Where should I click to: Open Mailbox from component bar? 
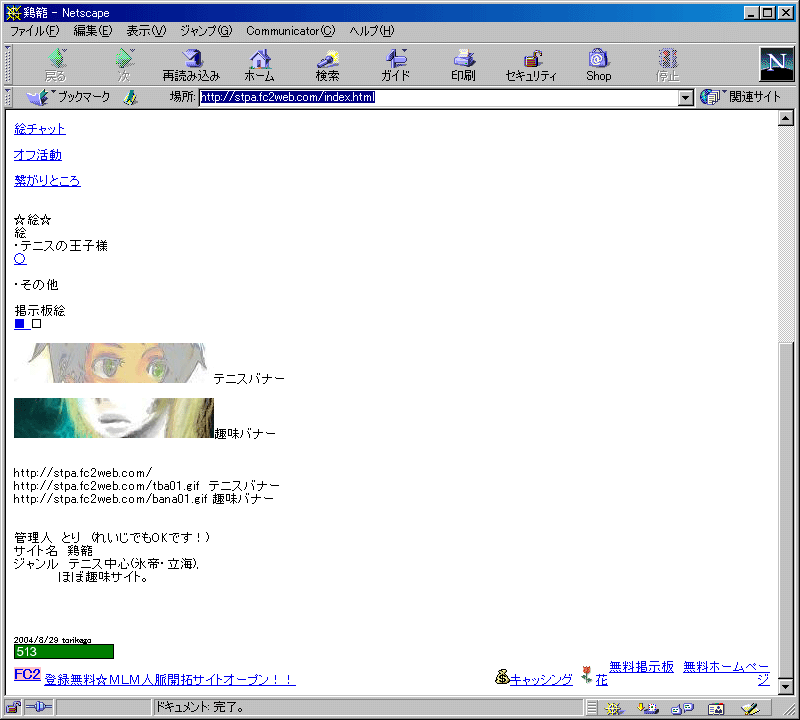pos(648,708)
